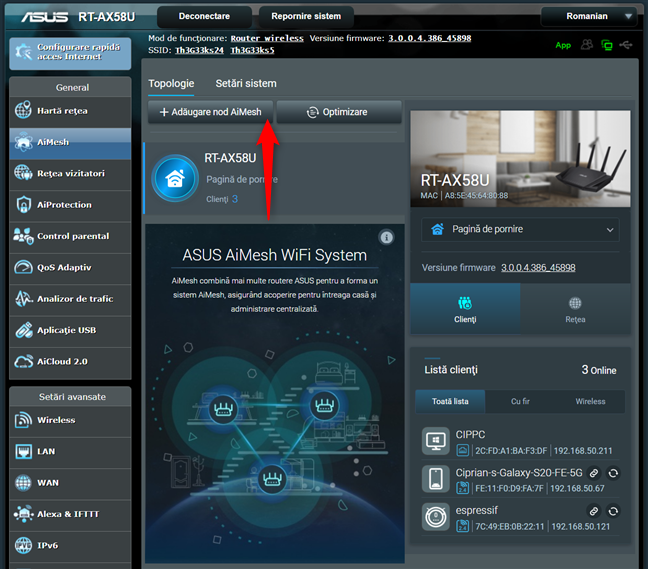
Task: Open IPv6 settings
Action: coord(70,546)
